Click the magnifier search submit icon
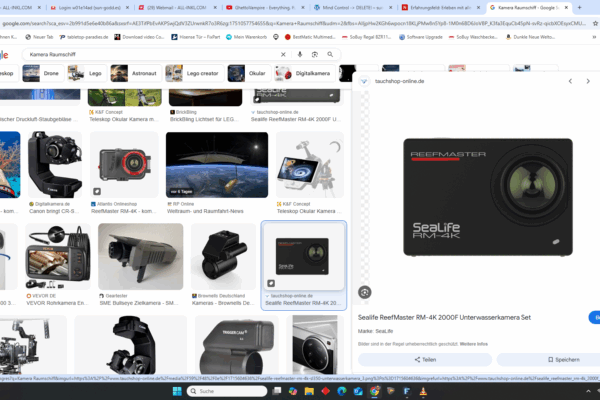 pos(330,54)
